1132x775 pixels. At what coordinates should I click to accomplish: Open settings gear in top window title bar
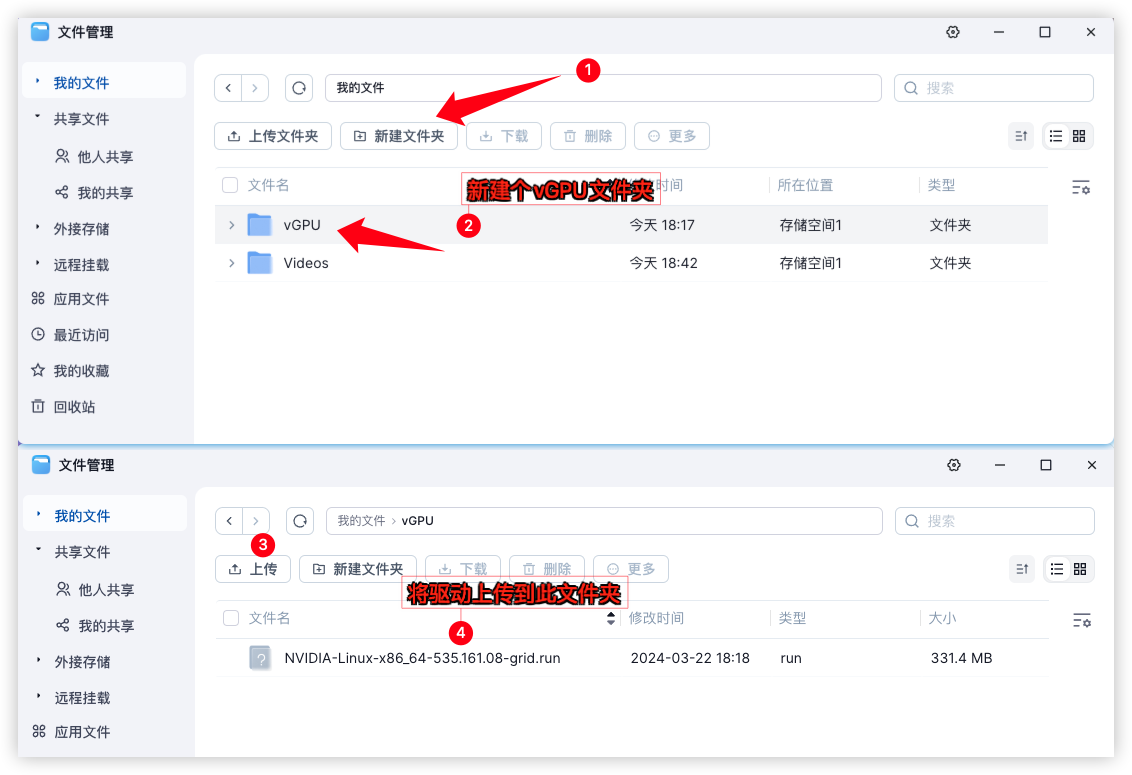pyautogui.click(x=953, y=32)
